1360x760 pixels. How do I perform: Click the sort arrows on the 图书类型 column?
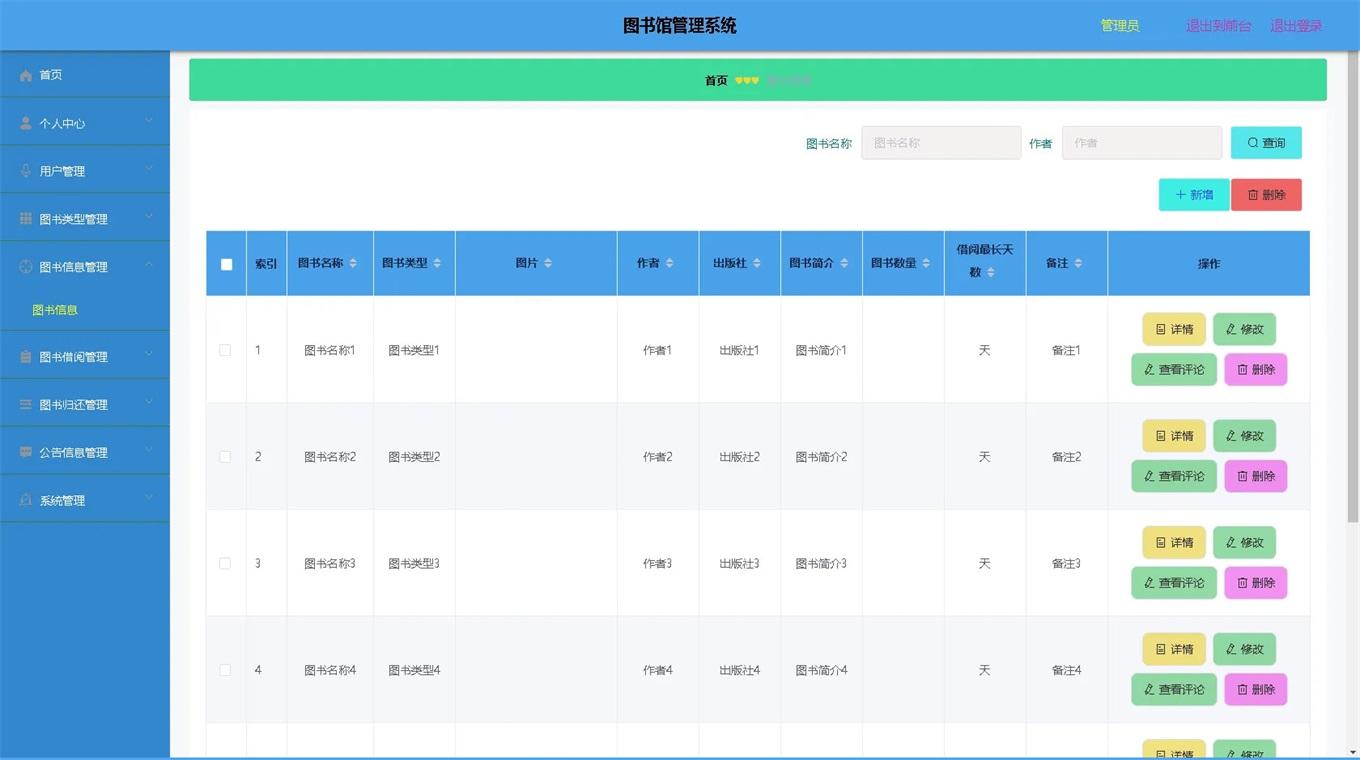(437, 263)
